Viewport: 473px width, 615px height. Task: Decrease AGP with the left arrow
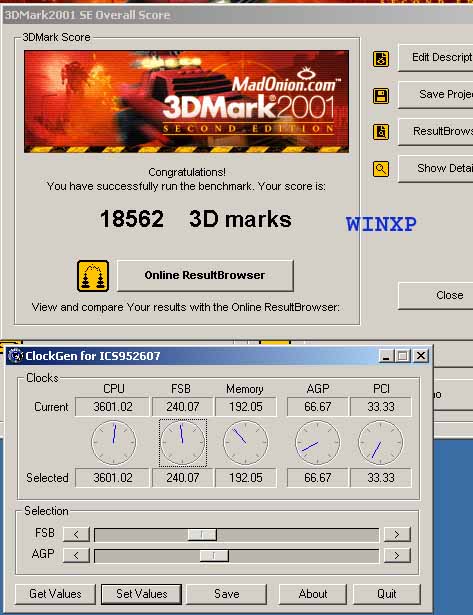pyautogui.click(x=76, y=555)
